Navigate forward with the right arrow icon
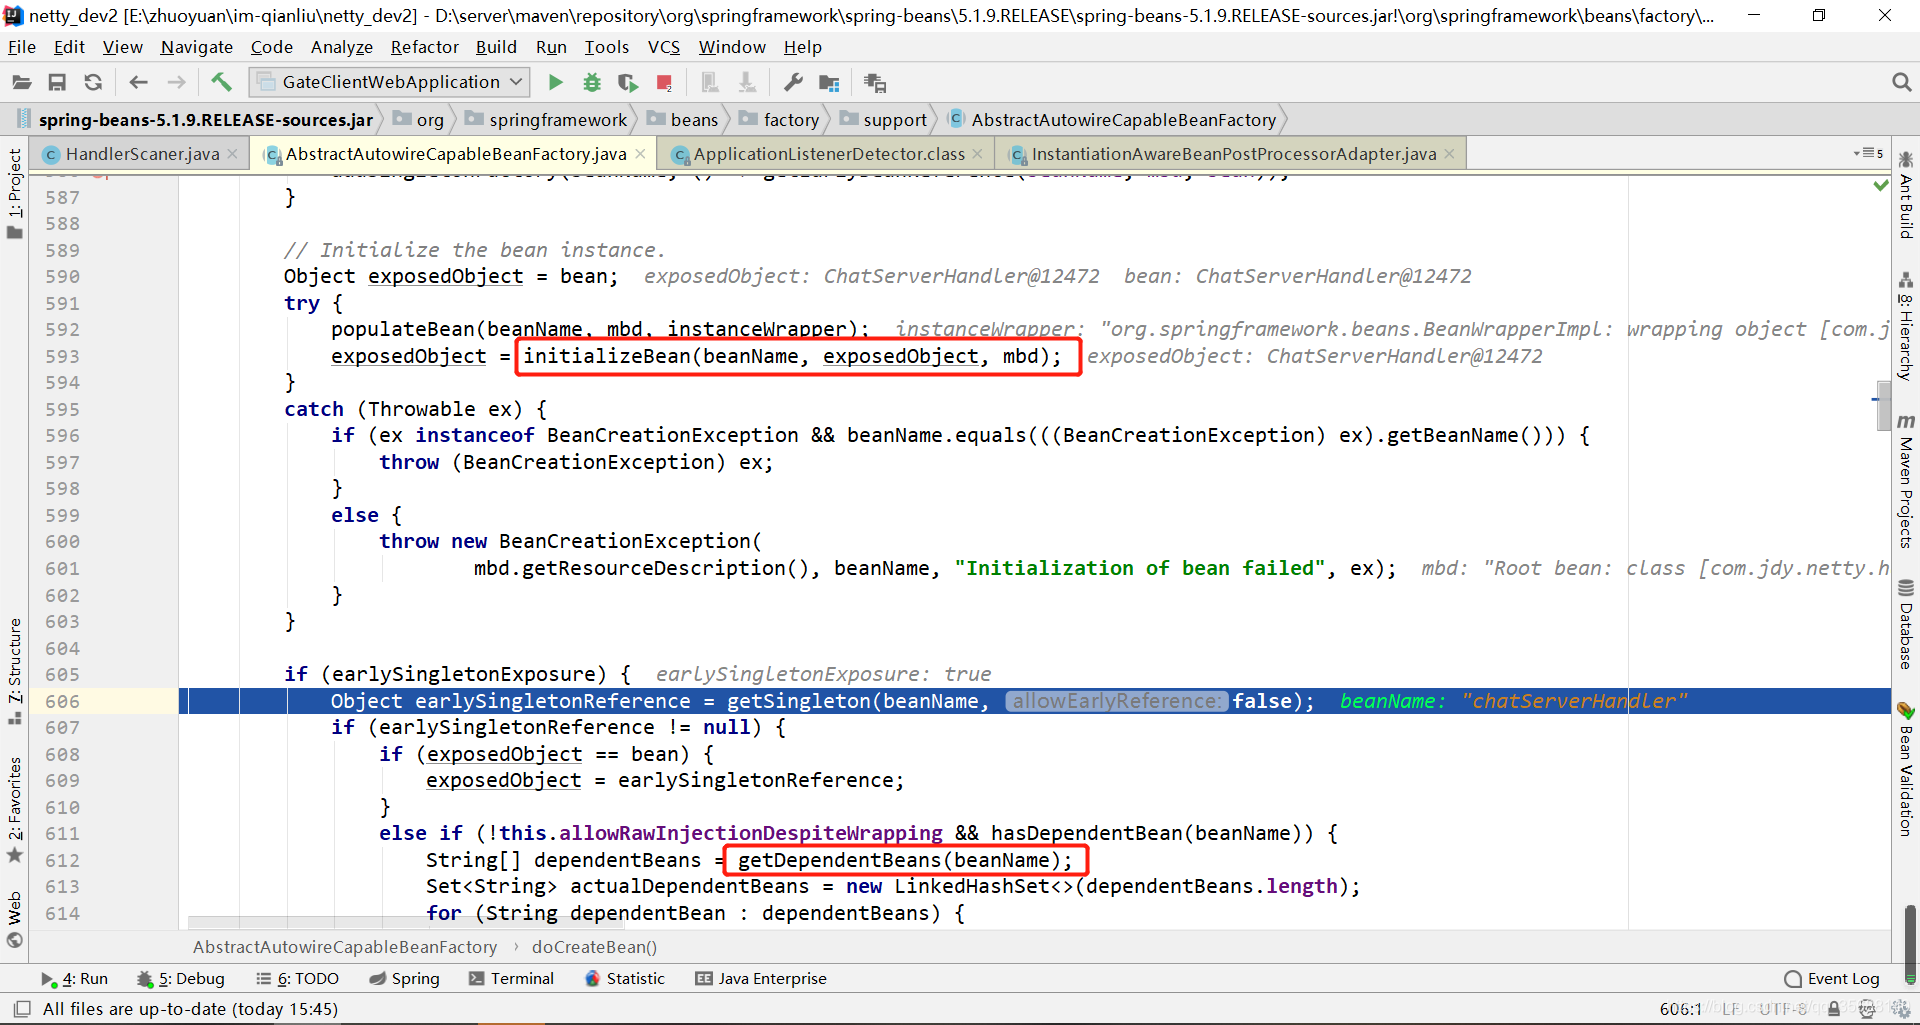Image resolution: width=1920 pixels, height=1025 pixels. 176,83
